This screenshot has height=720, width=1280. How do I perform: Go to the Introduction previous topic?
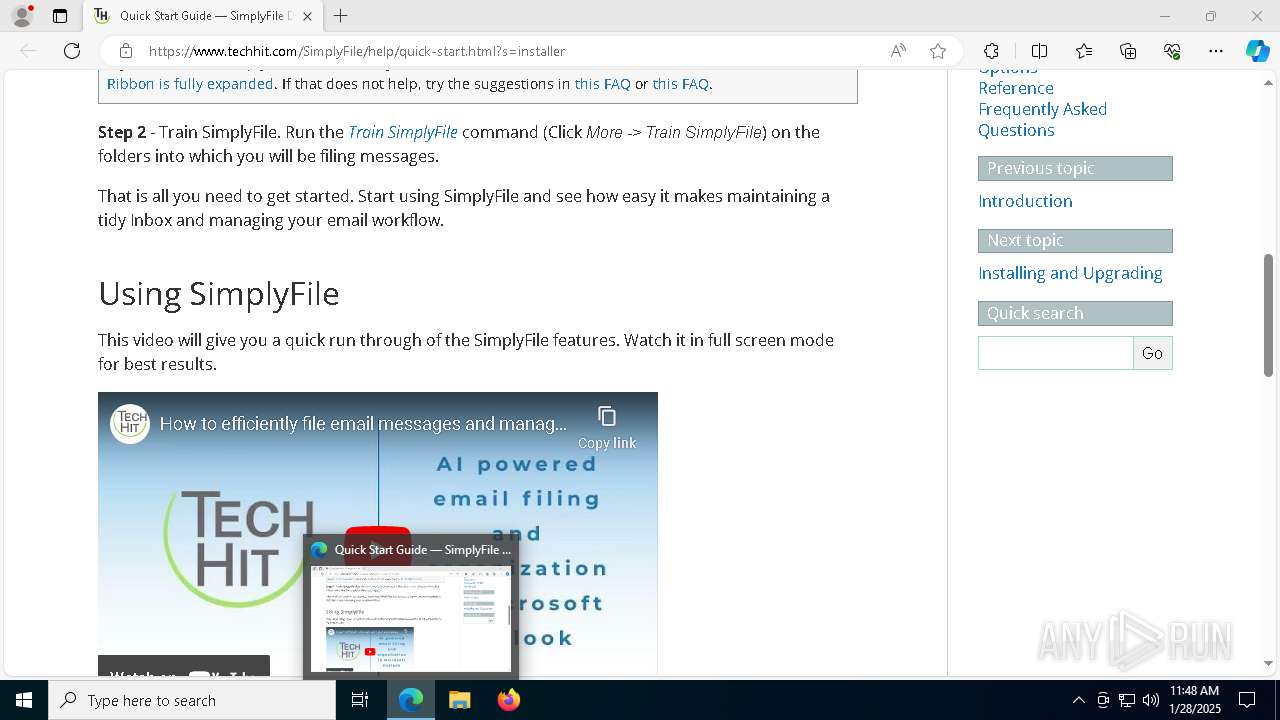[x=1025, y=201]
